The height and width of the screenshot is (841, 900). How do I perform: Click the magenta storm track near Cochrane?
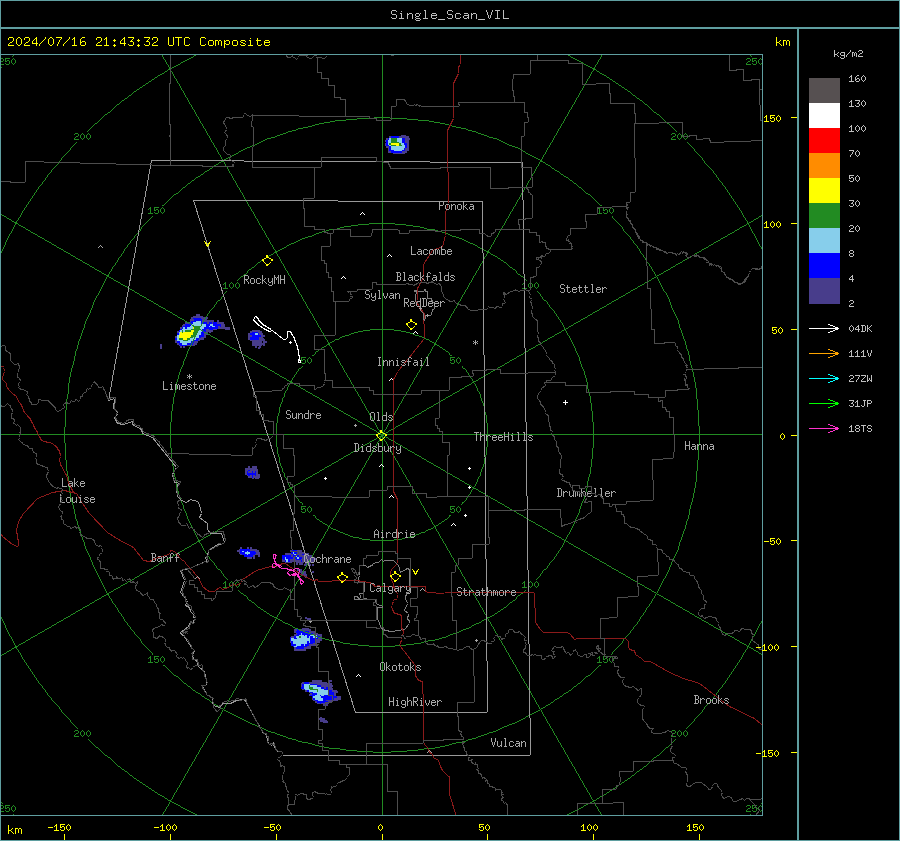[288, 569]
